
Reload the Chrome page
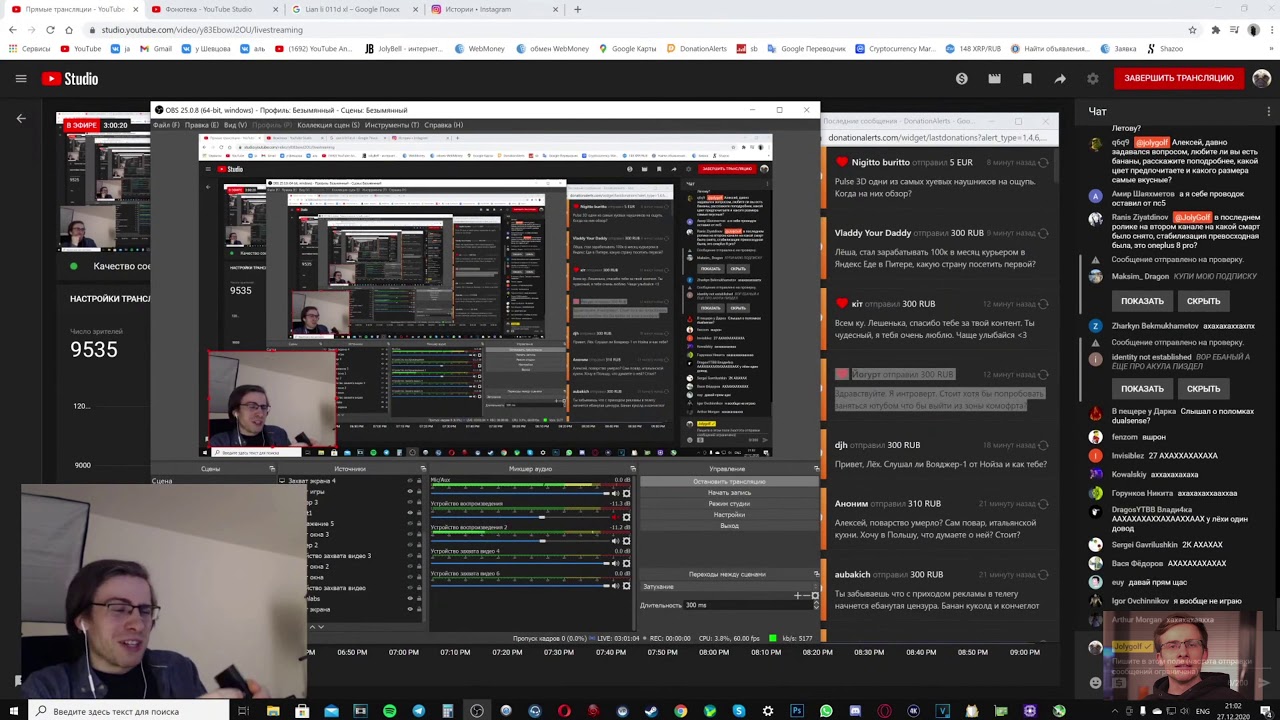click(50, 30)
